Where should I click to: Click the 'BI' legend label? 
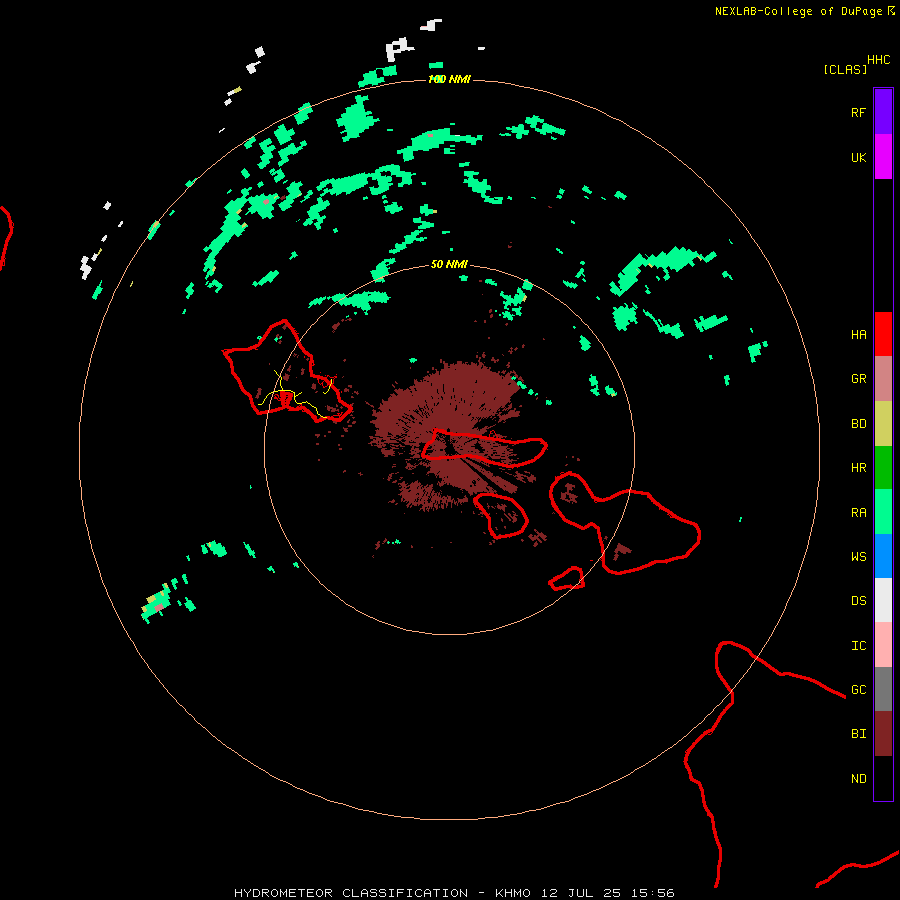coord(858,734)
